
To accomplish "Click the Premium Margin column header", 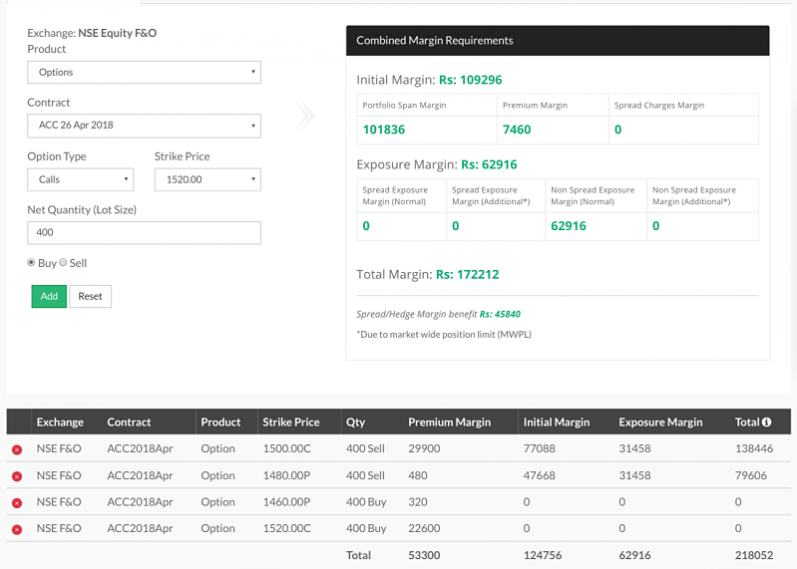I will click(x=449, y=422).
